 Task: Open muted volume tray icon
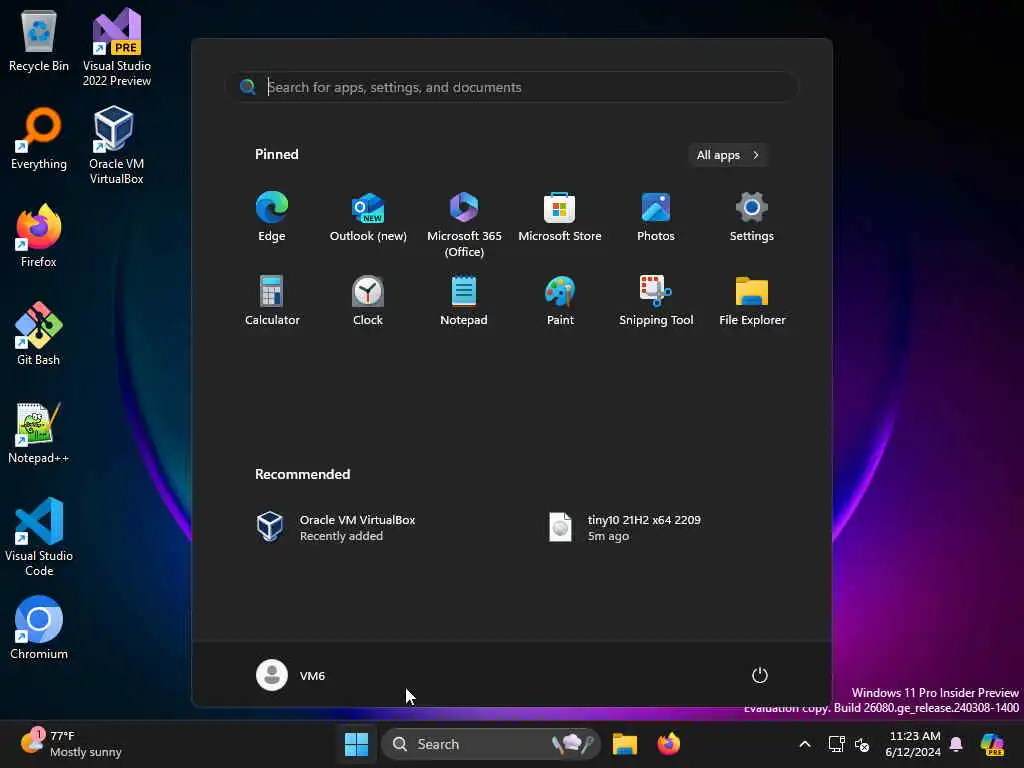(862, 744)
